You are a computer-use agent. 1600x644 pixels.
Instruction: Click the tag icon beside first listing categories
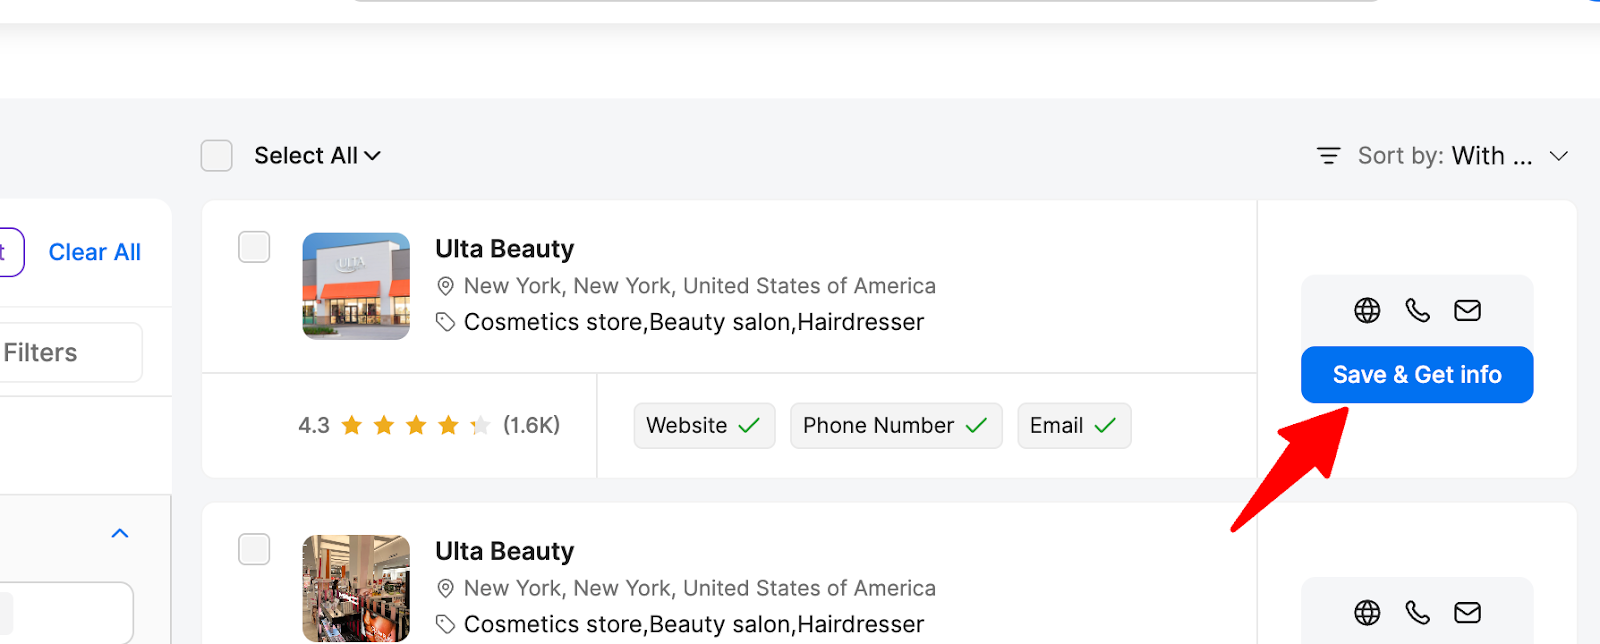tap(446, 322)
